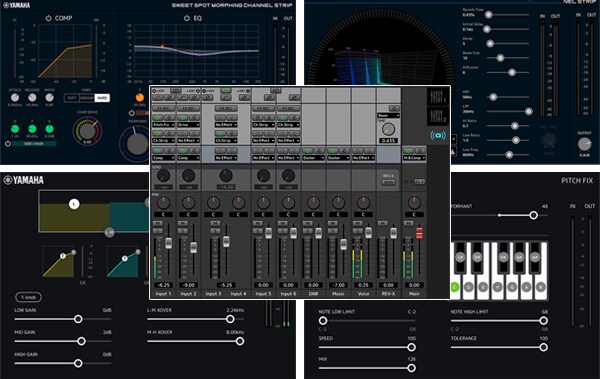
Task: Adjust the SPEED slider handle in Pitch Fix
Action: (411, 347)
